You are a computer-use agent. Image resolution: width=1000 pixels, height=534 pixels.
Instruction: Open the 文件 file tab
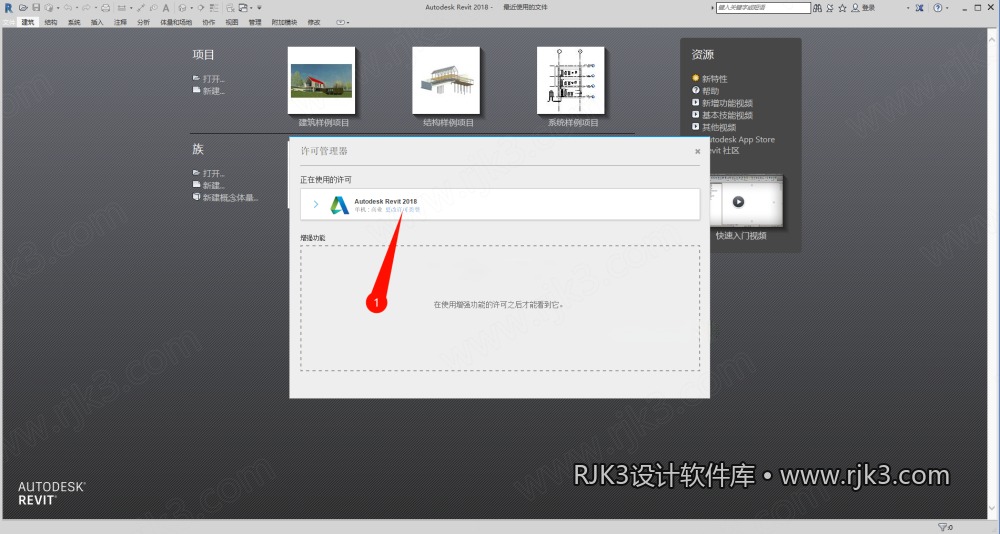click(8, 22)
